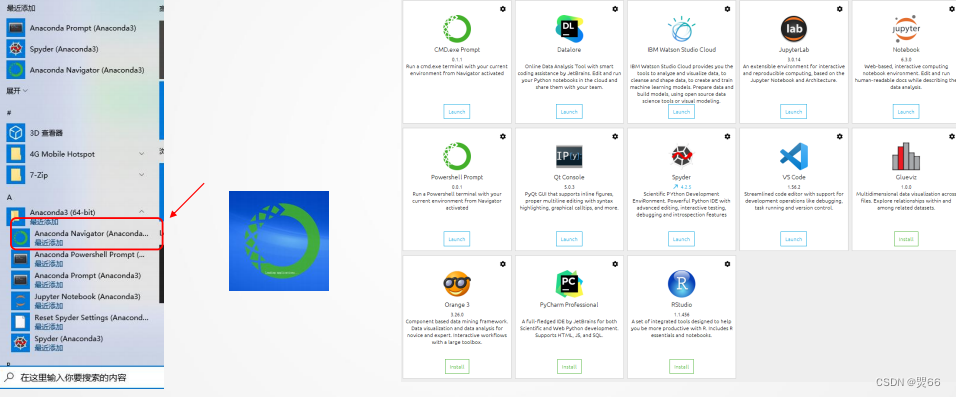Screen dimensions: 956x397
Task: Click the JupyterLab application icon
Action: 793,28
